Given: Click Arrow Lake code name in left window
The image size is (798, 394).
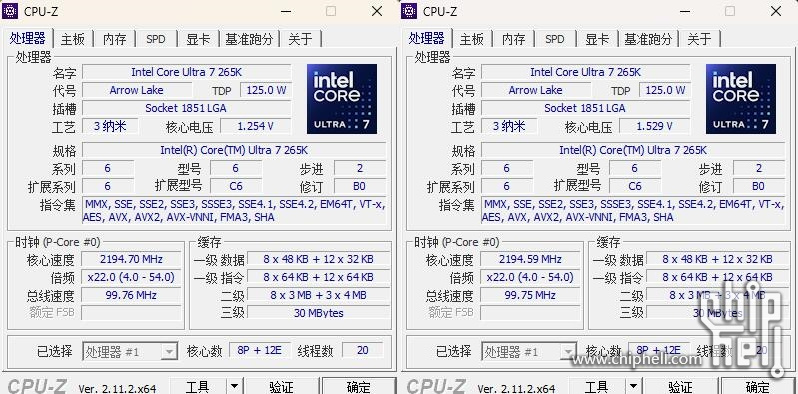Looking at the screenshot, I should pos(136,91).
